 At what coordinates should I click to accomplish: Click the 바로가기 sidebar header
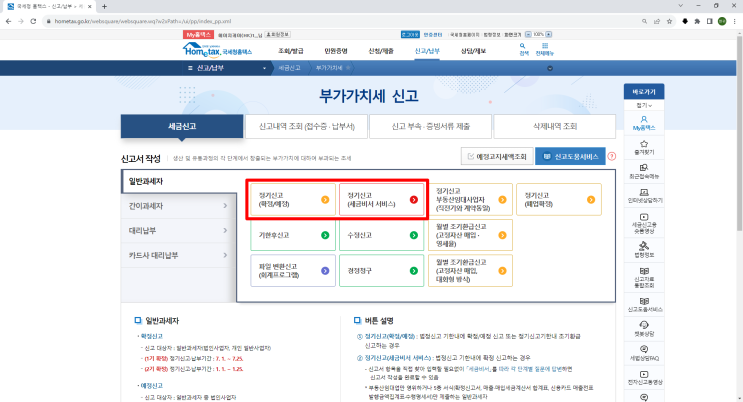pos(643,91)
